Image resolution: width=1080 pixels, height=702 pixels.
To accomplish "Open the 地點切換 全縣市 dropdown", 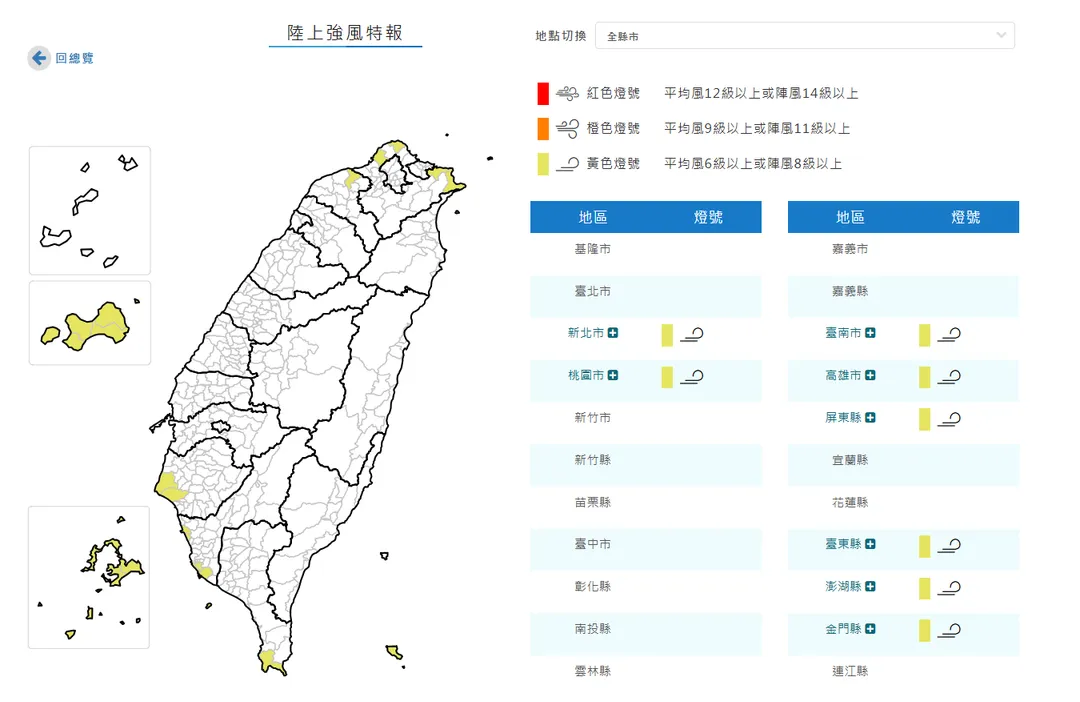I will click(x=804, y=36).
